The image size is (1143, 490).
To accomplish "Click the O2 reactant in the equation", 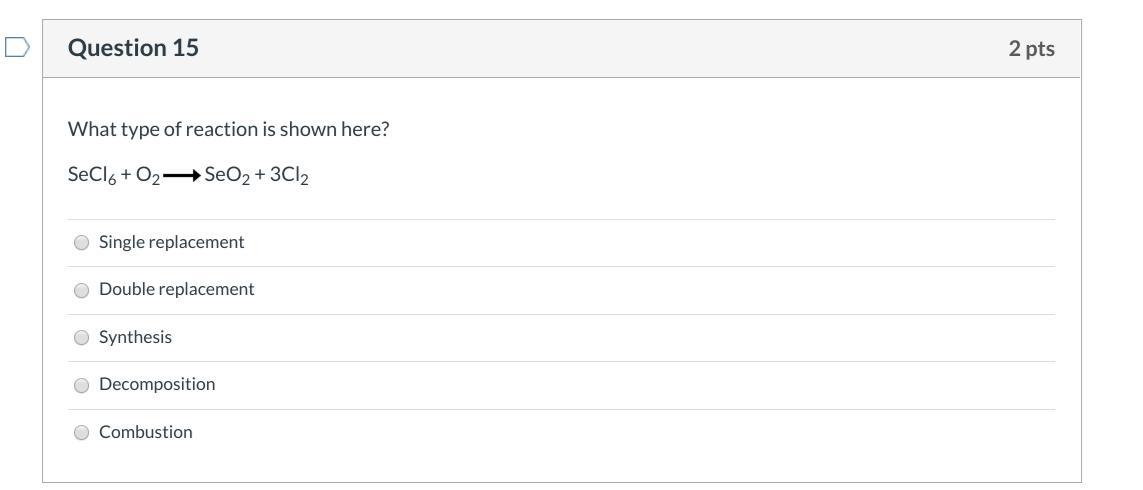I will coord(147,175).
